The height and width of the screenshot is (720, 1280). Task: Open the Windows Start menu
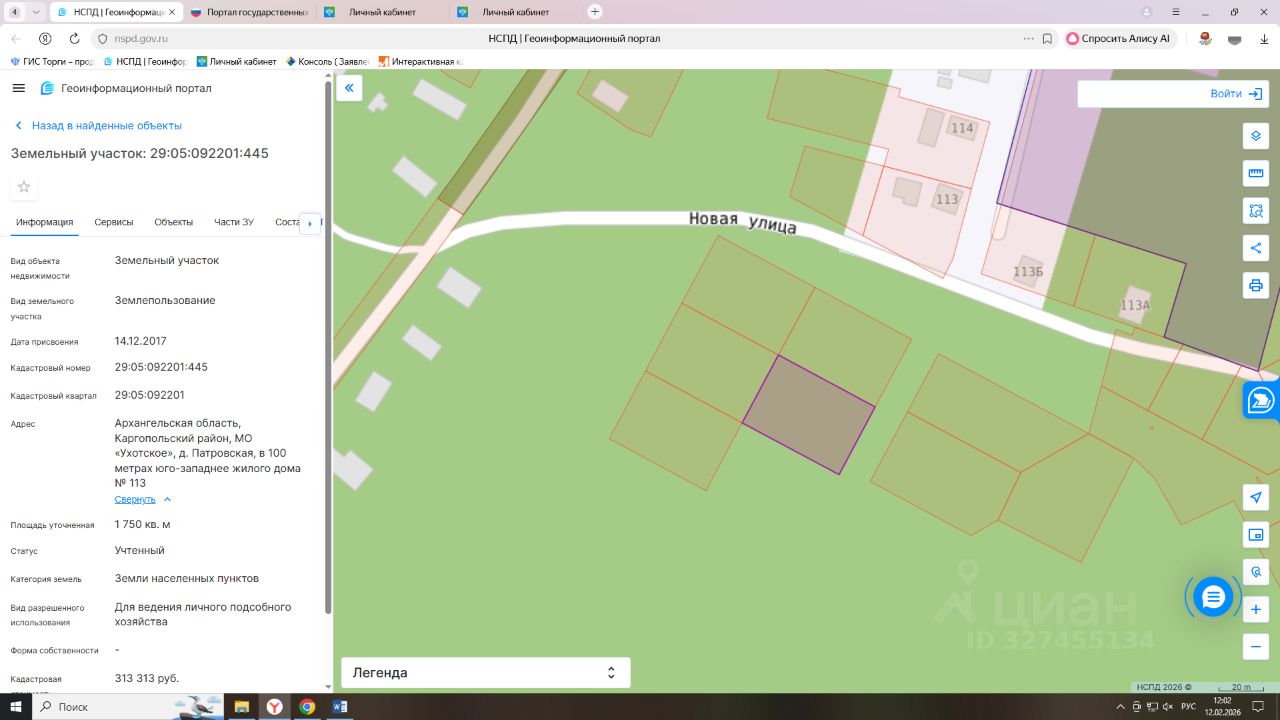16,706
